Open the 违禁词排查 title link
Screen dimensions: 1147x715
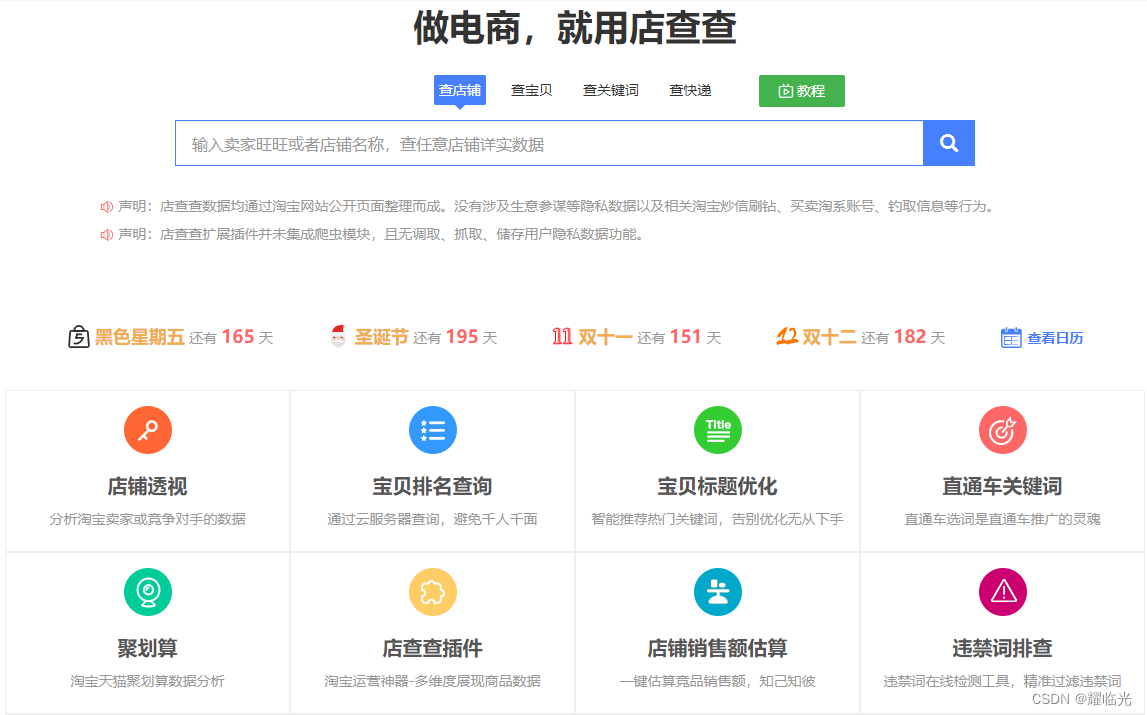click(1002, 648)
